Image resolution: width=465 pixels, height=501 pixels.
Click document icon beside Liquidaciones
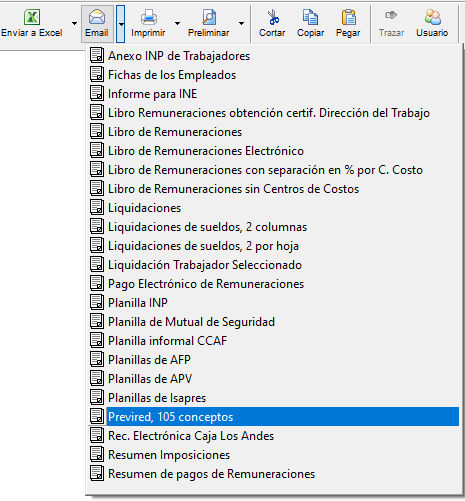(97, 207)
